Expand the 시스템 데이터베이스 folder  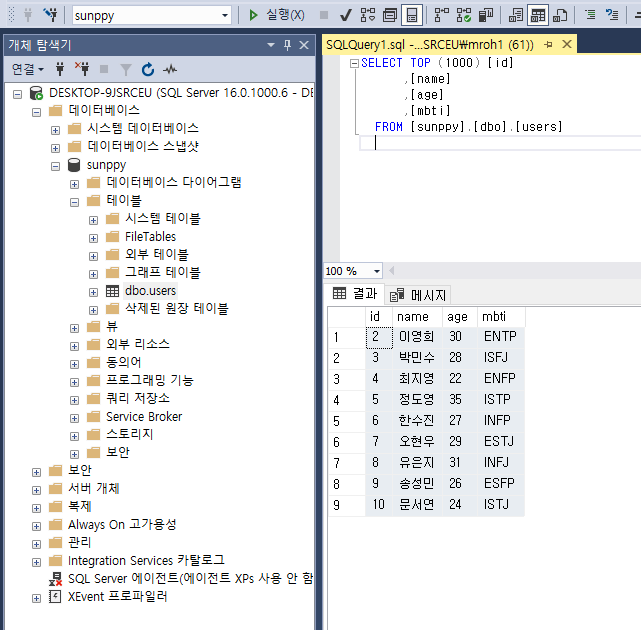pyautogui.click(x=55, y=130)
